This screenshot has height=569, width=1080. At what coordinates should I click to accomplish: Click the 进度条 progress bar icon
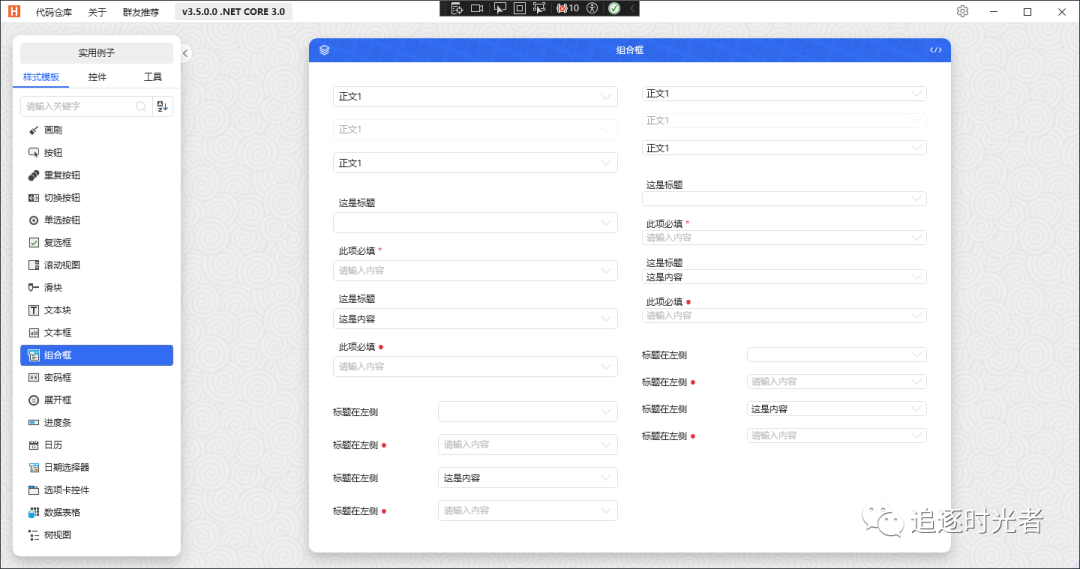34,423
